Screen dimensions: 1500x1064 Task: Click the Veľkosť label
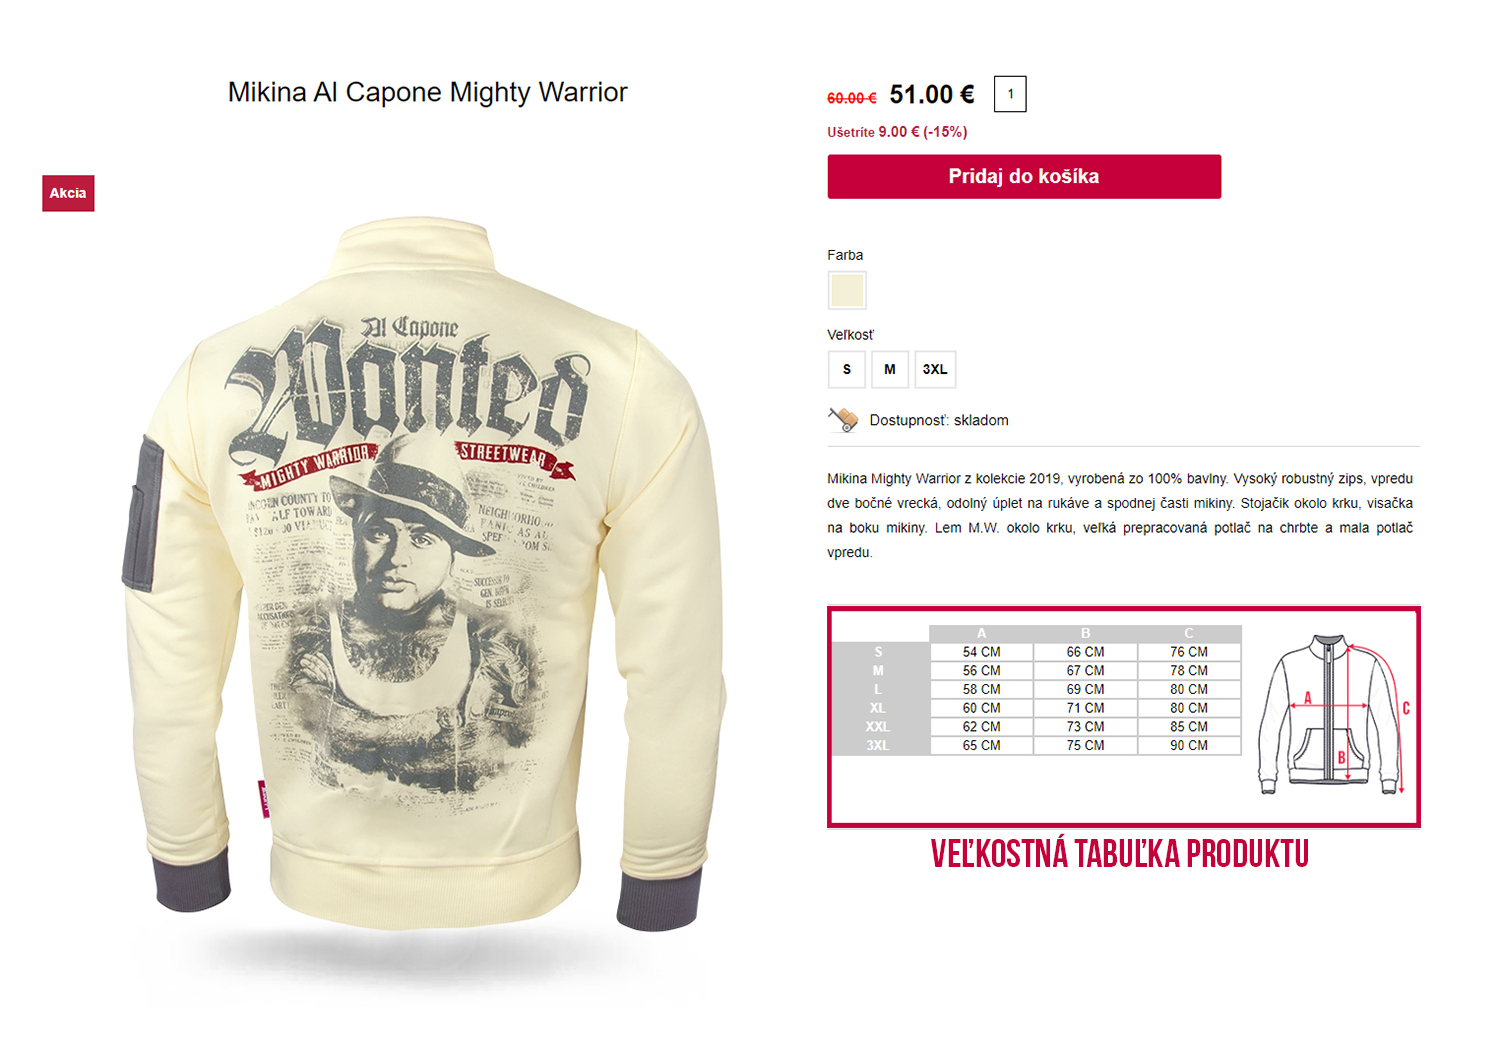[x=850, y=335]
